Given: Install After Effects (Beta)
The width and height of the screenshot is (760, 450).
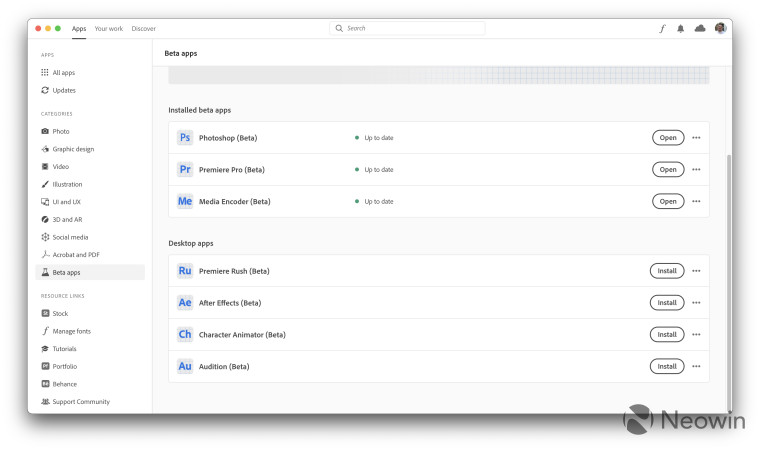Looking at the screenshot, I should (x=667, y=303).
